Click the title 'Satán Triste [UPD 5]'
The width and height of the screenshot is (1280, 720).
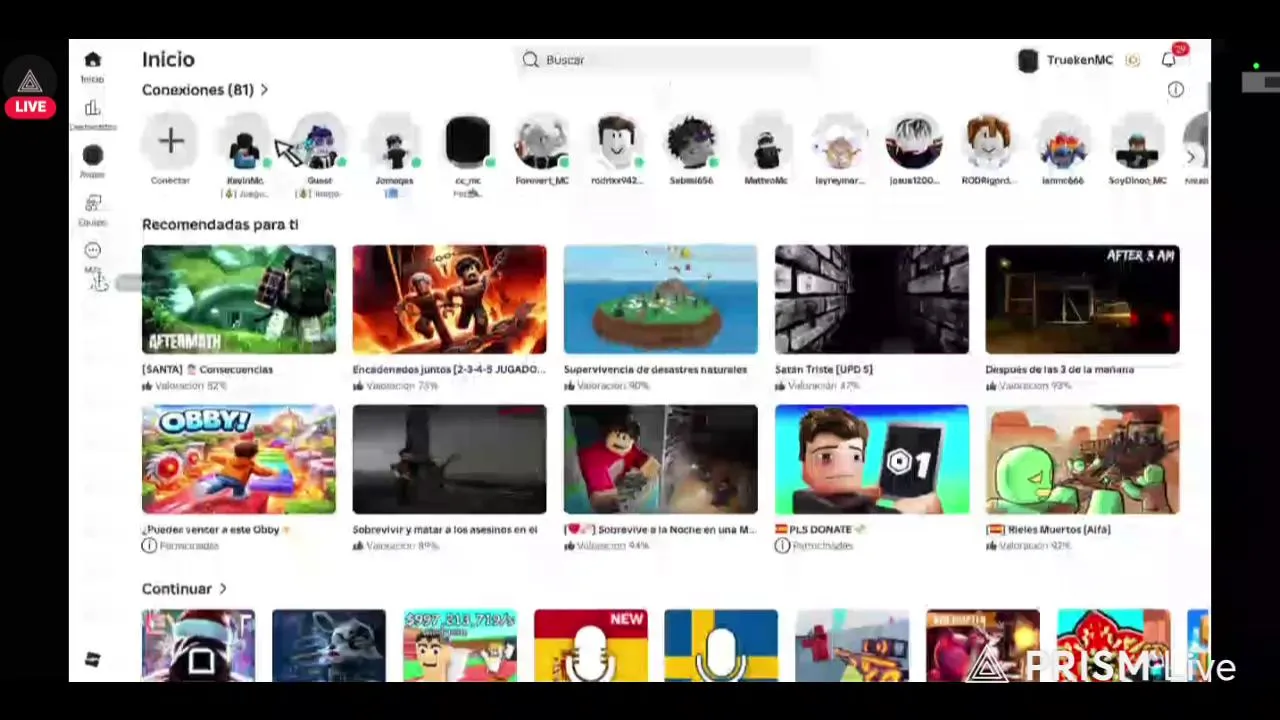tap(824, 369)
